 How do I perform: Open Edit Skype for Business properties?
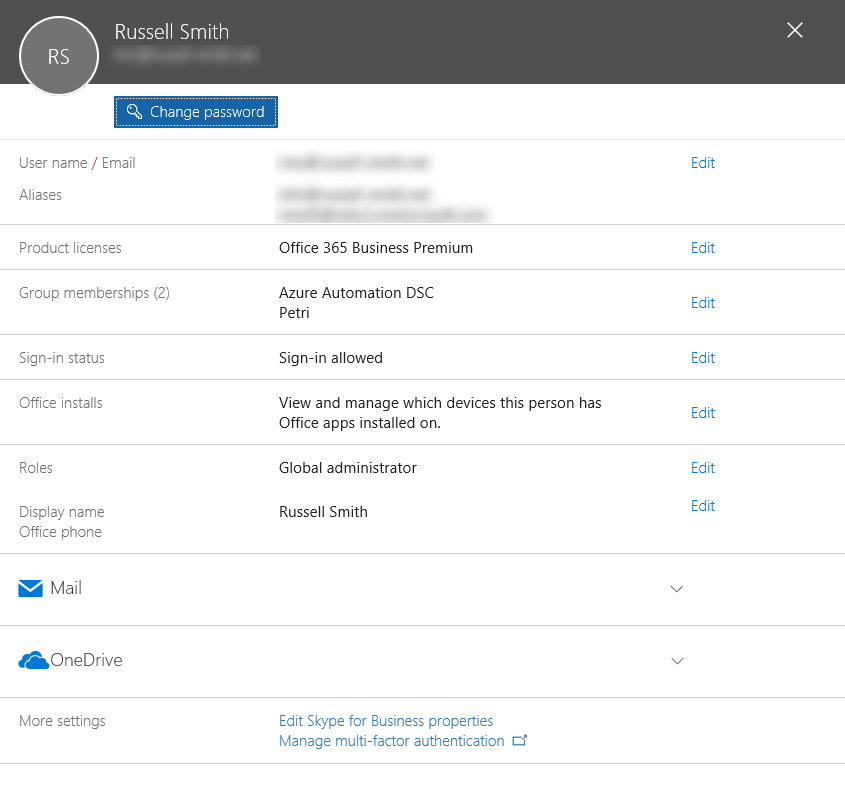385,720
